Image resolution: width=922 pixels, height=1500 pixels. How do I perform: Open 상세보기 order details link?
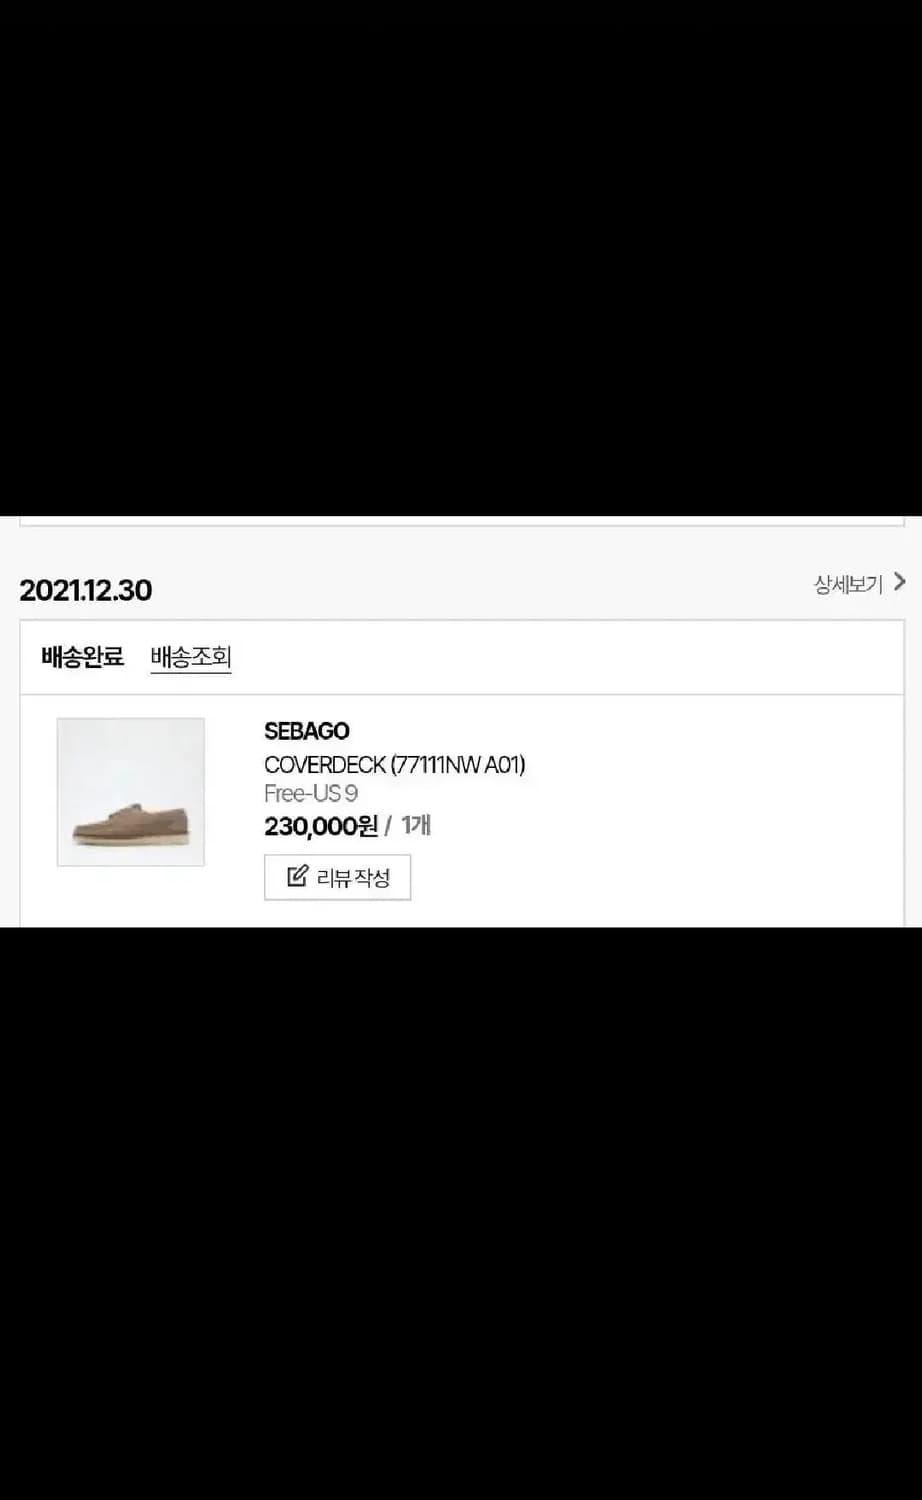click(x=859, y=584)
